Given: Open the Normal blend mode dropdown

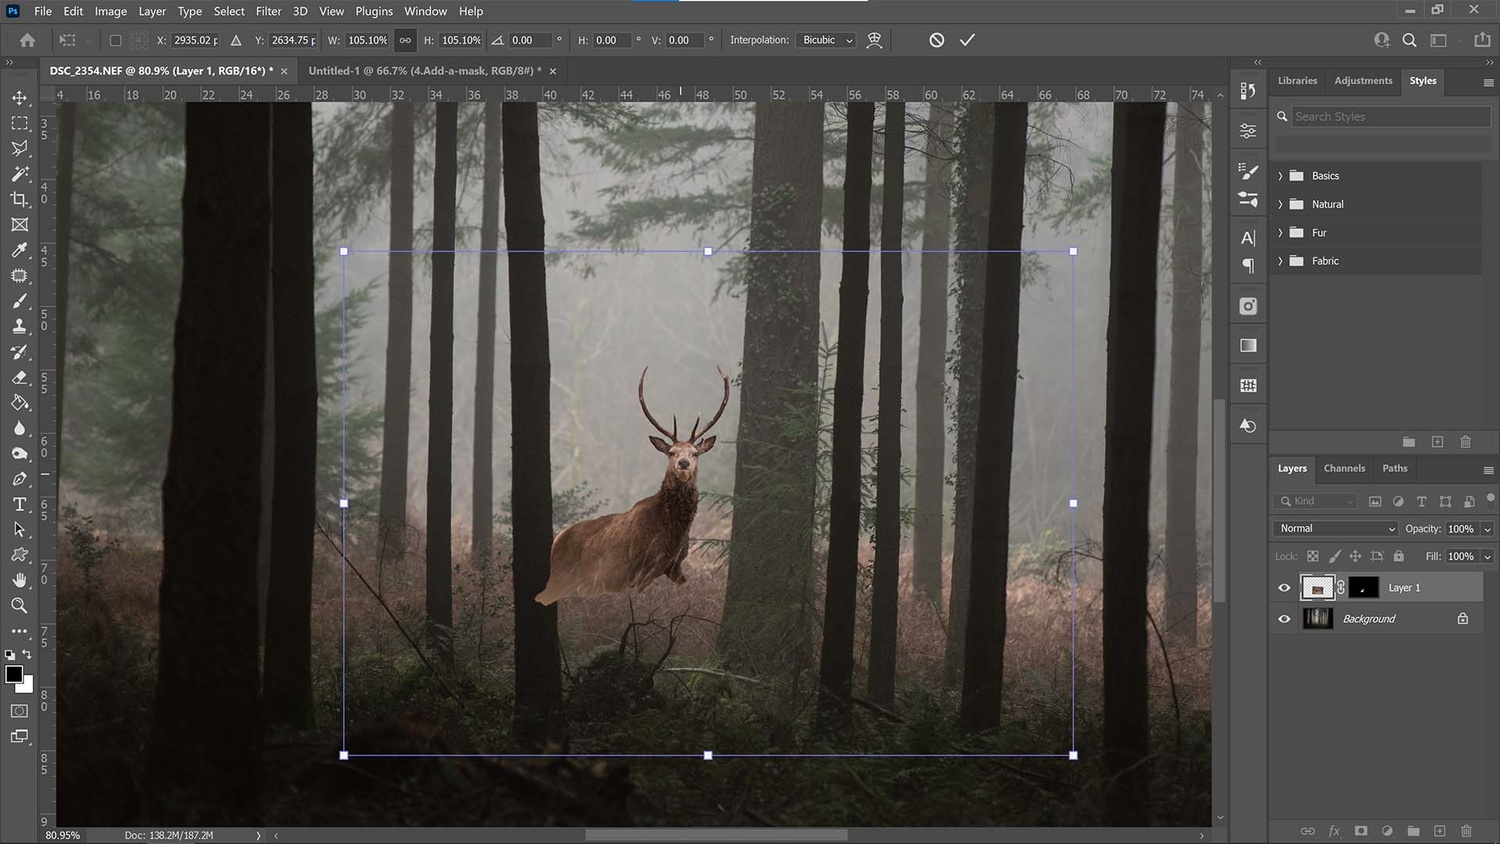Looking at the screenshot, I should pos(1336,529).
